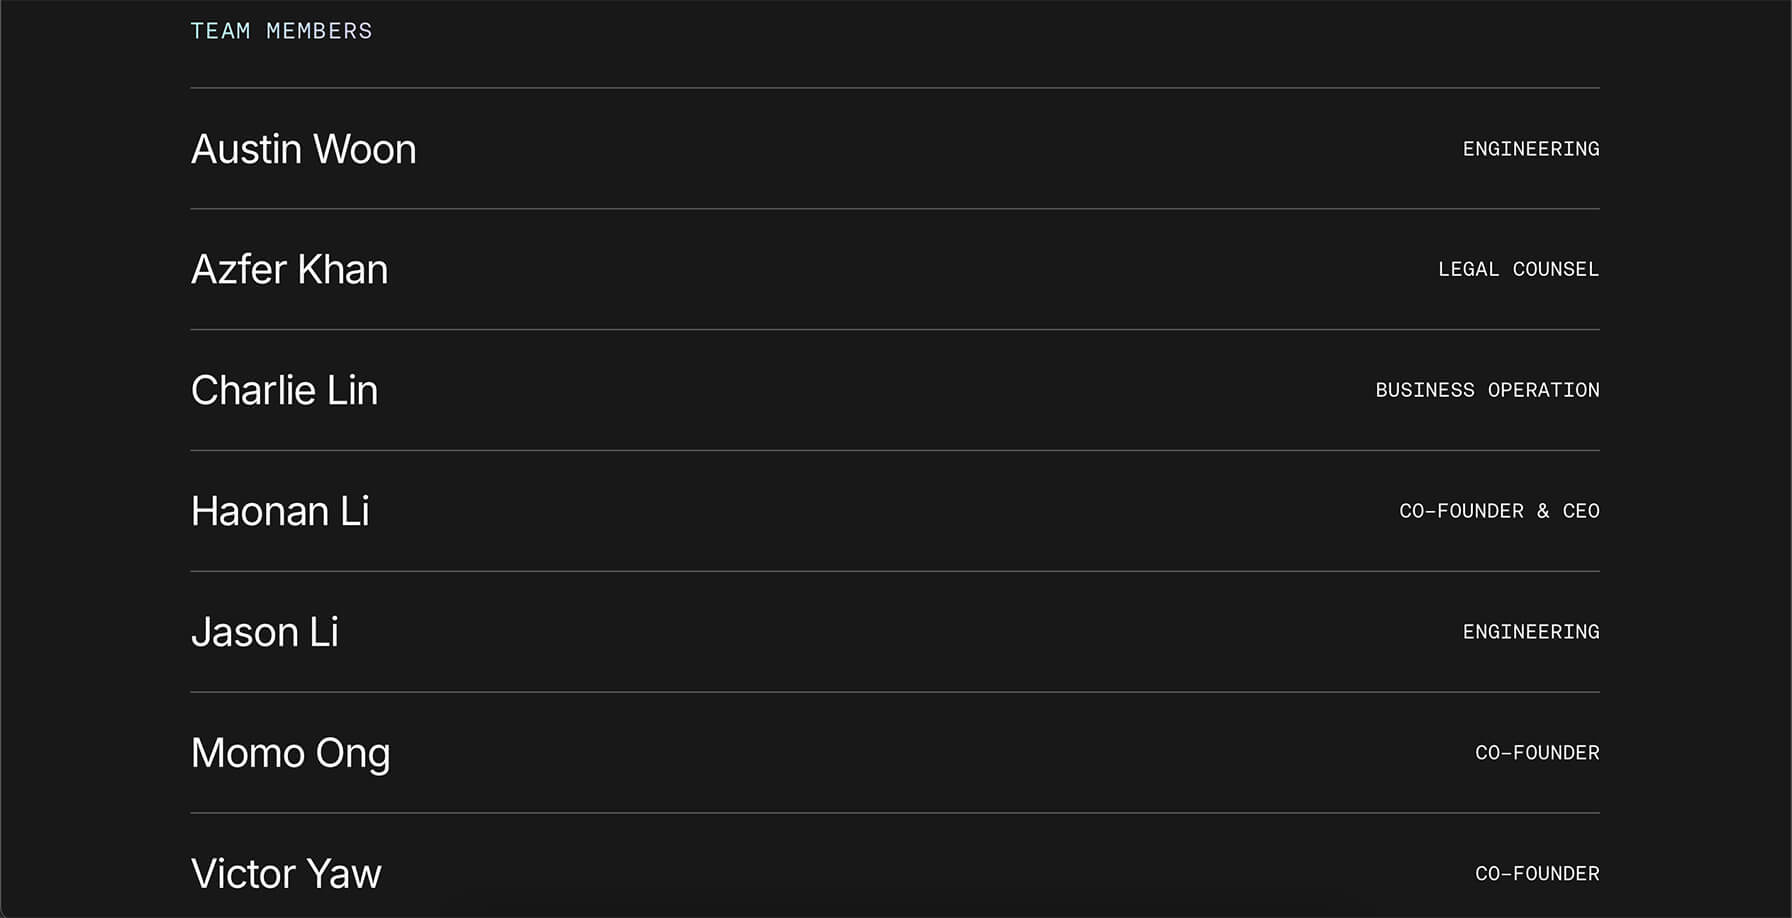Viewport: 1792px width, 918px height.
Task: Click the Co-Founder & CEO label
Action: (1499, 511)
